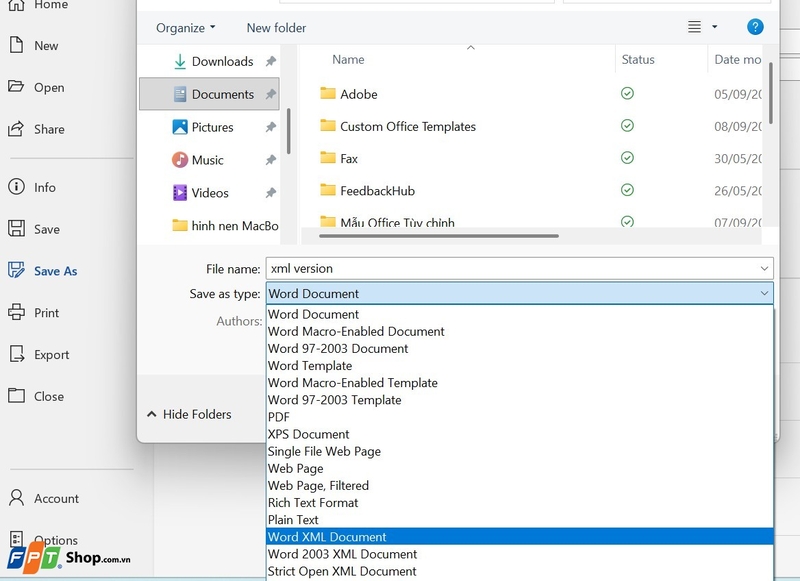This screenshot has height=581, width=800.
Task: Select Word Macro-Enabled Document type
Action: point(520,332)
